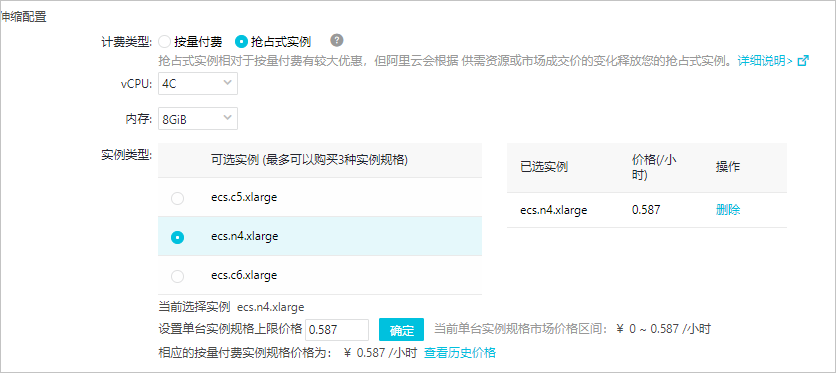Choose the ecs.c5.xlarge instance radio button
This screenshot has width=836, height=373.
pyautogui.click(x=178, y=198)
